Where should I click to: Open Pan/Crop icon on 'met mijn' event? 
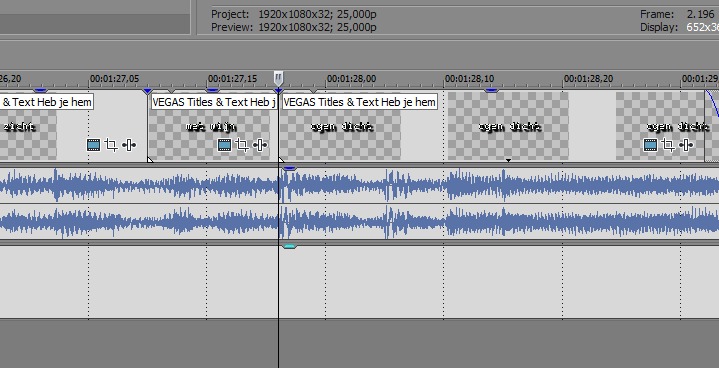click(x=242, y=145)
